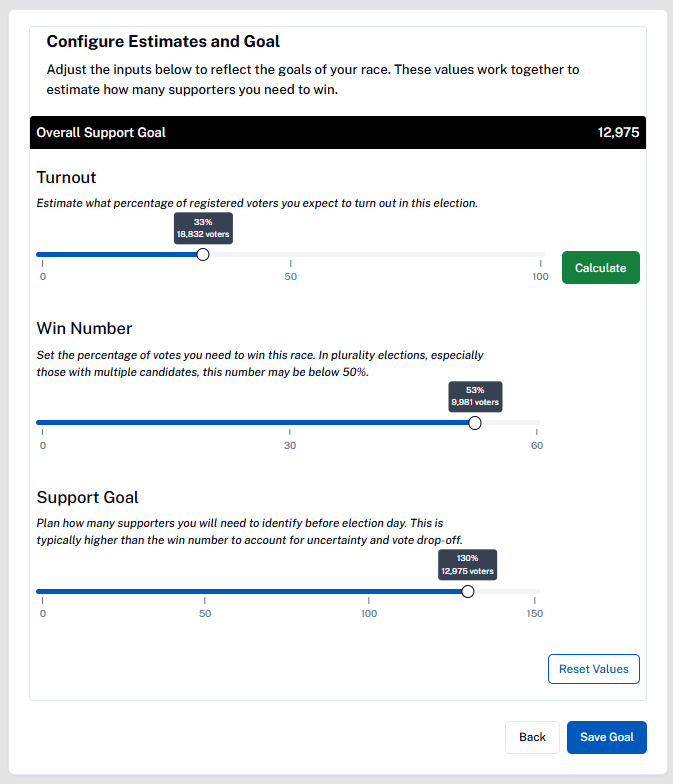Save the goal with Save Goal

pos(606,737)
